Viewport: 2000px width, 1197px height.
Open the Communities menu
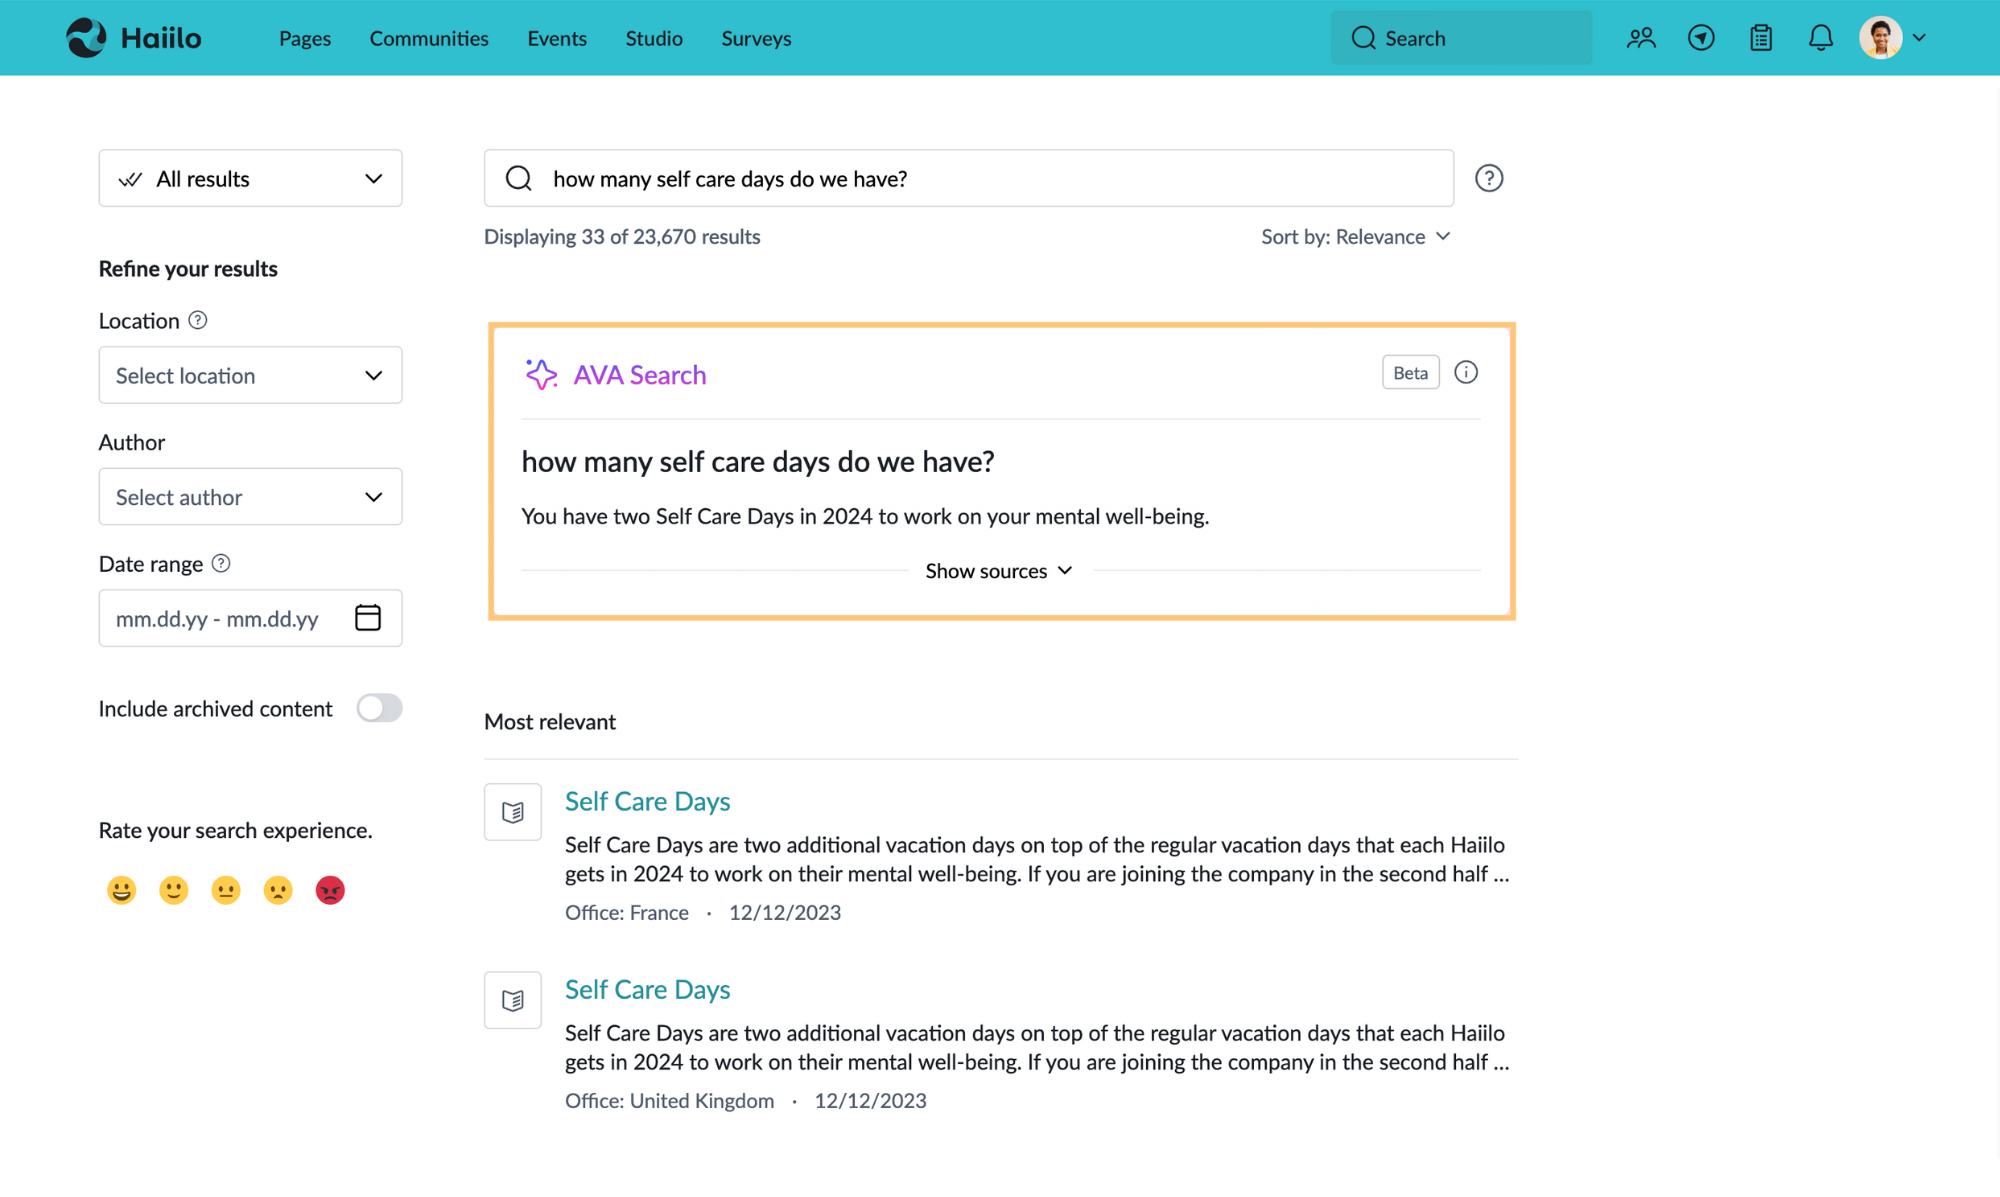[x=428, y=38]
